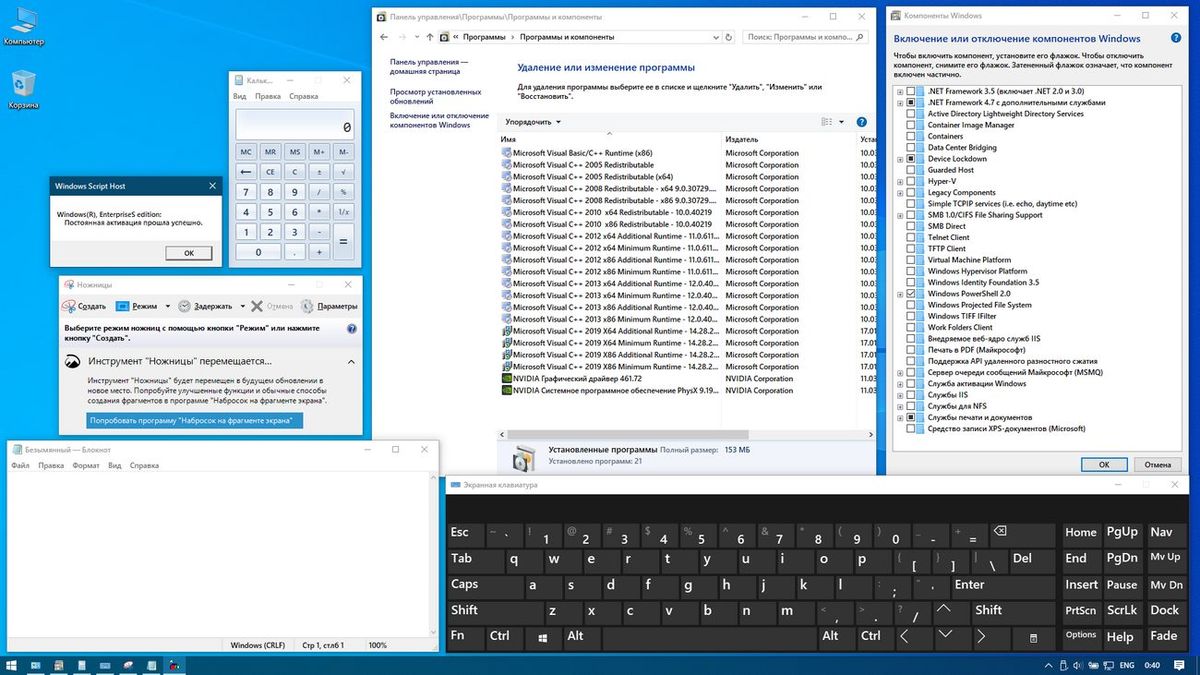This screenshot has height=675, width=1200.
Task: Open Файл menu in Блокнот
Action: coord(20,466)
